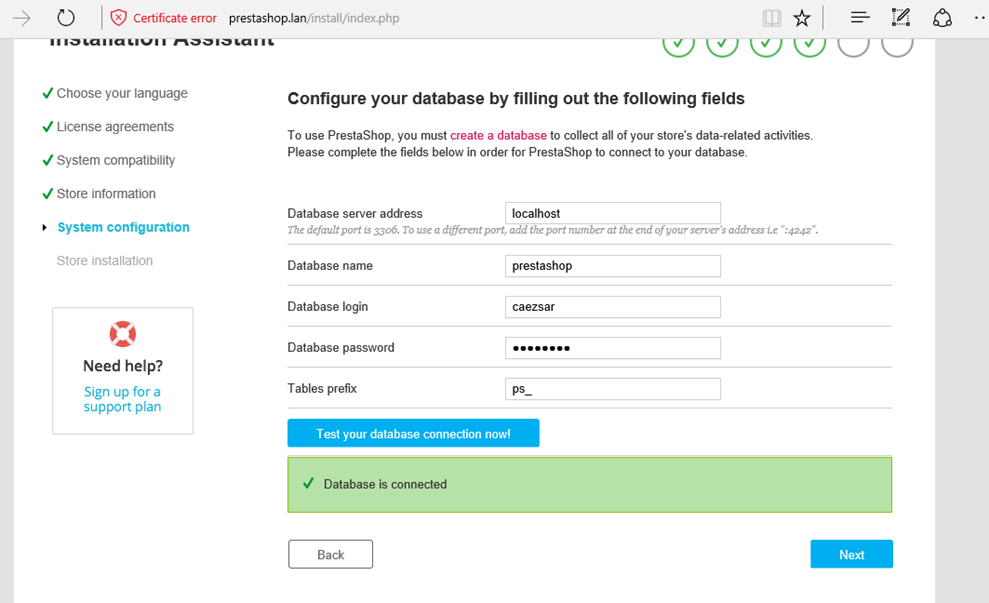Click the last empty progress step circle
The height and width of the screenshot is (603, 989).
pos(898,43)
